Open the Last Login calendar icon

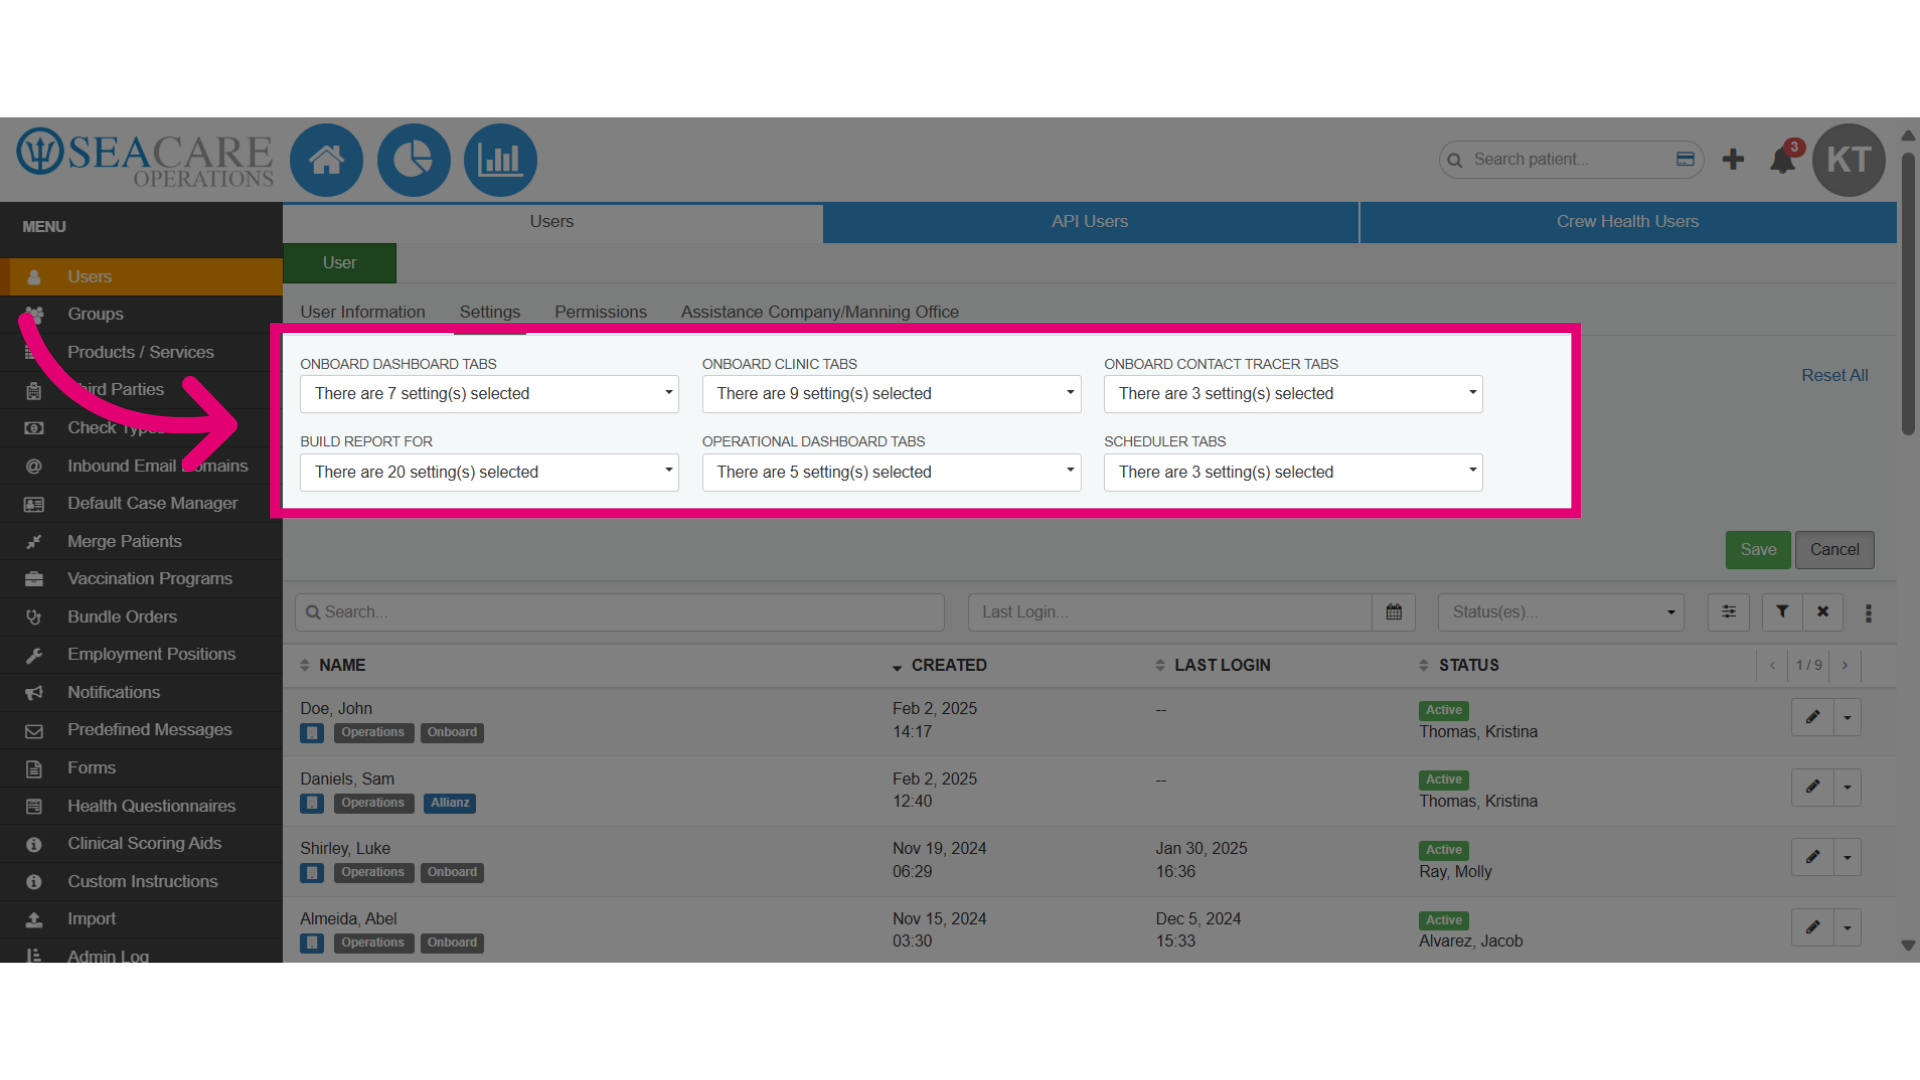coord(1394,612)
